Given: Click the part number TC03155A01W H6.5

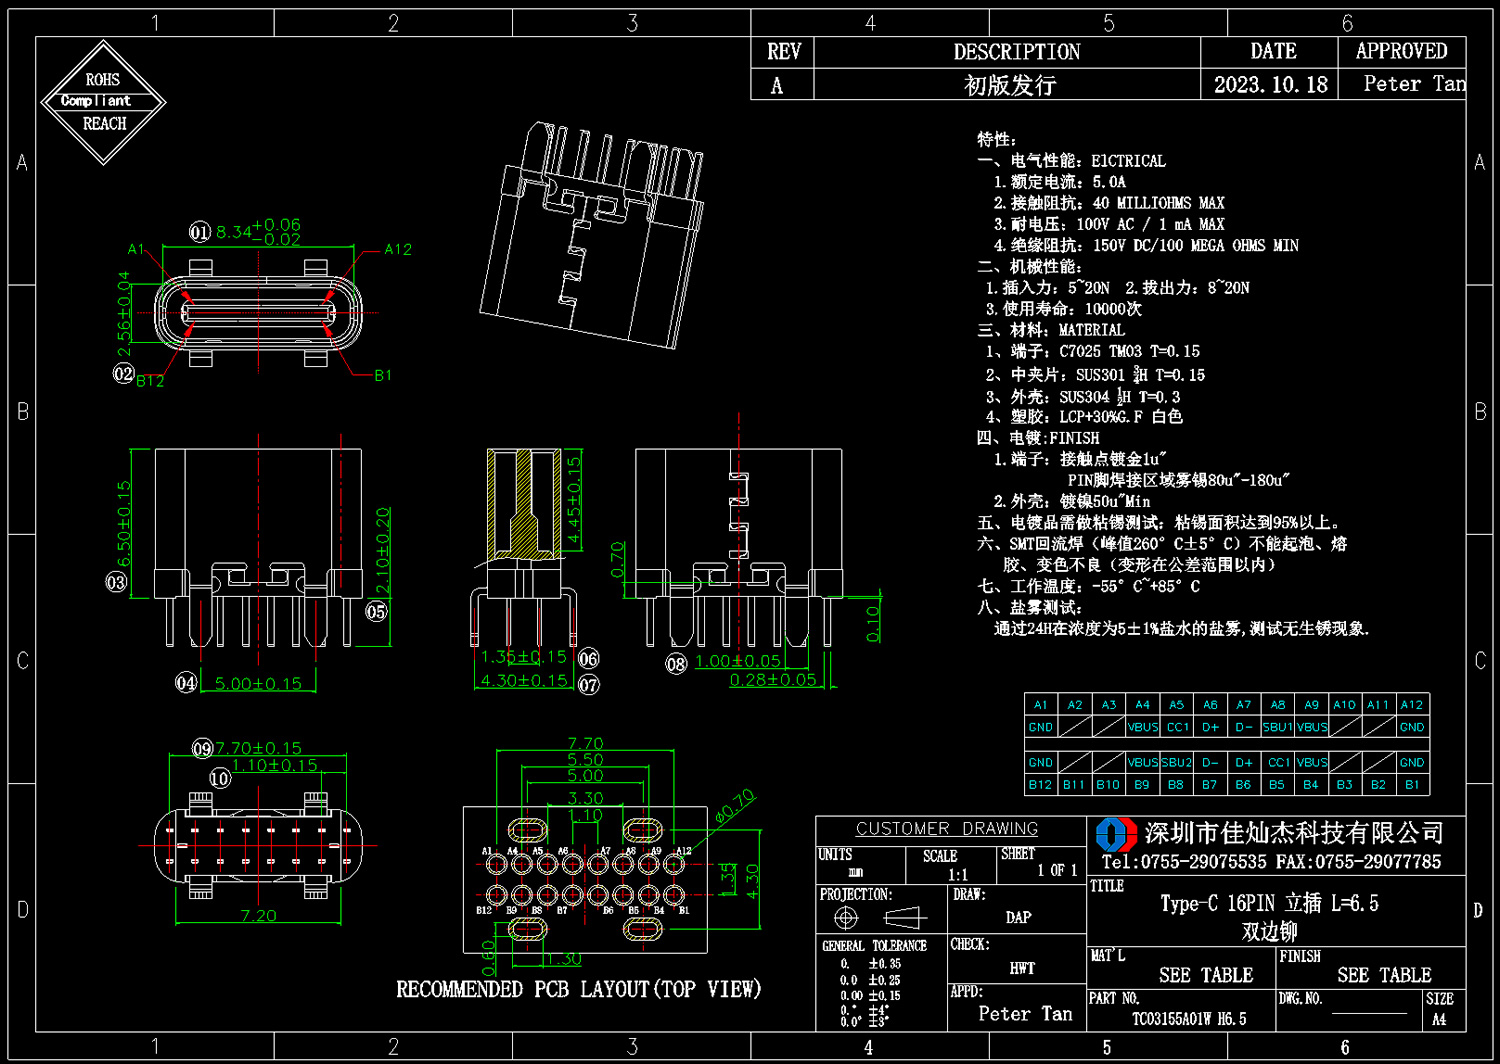Looking at the screenshot, I should click(1189, 1019).
